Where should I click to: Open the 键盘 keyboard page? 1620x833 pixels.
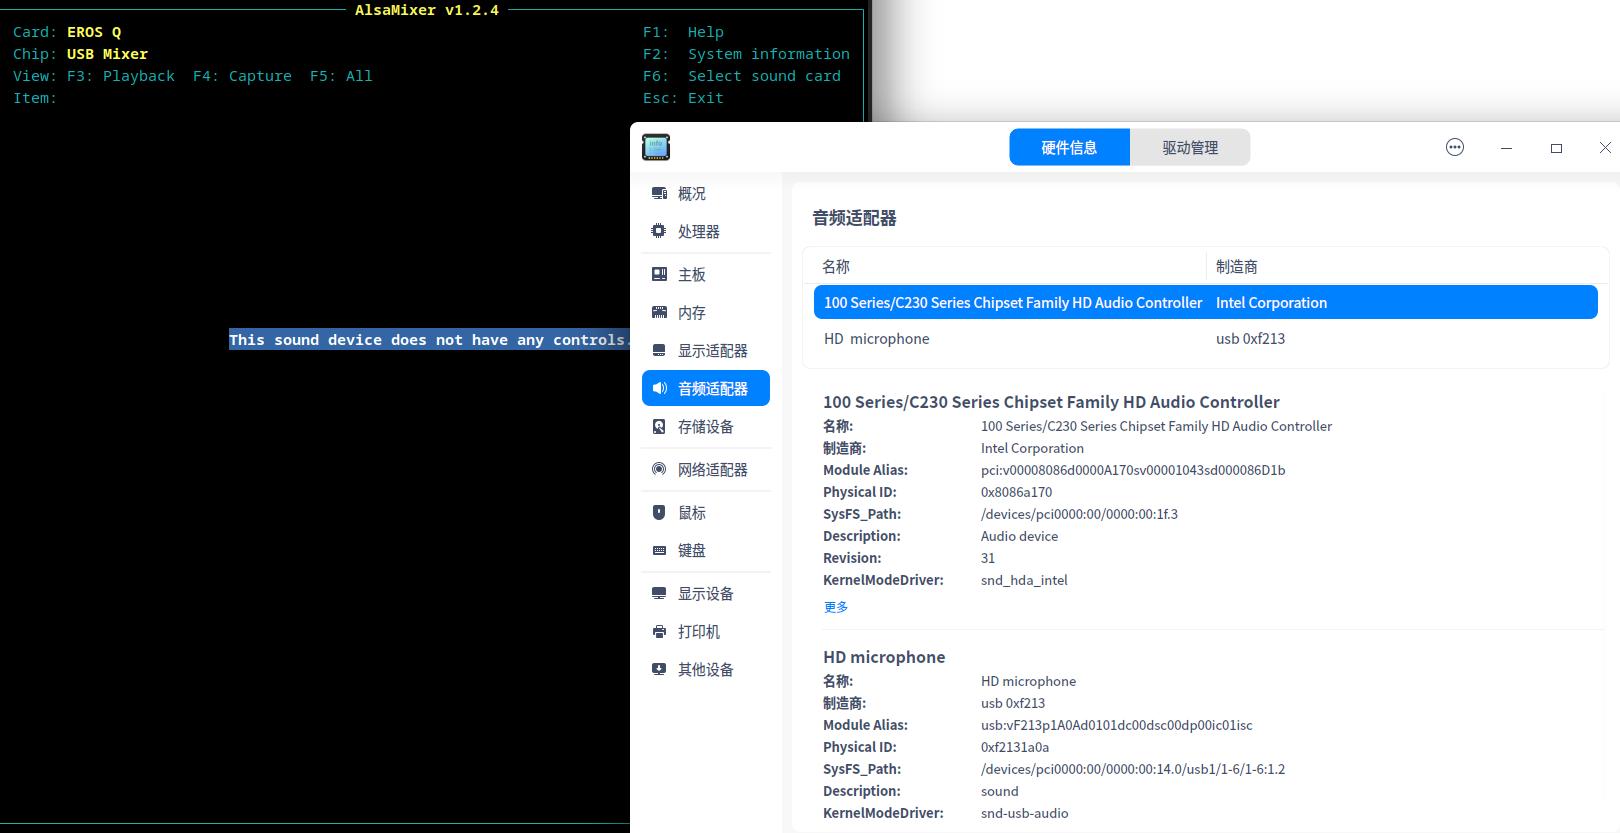[x=706, y=550]
